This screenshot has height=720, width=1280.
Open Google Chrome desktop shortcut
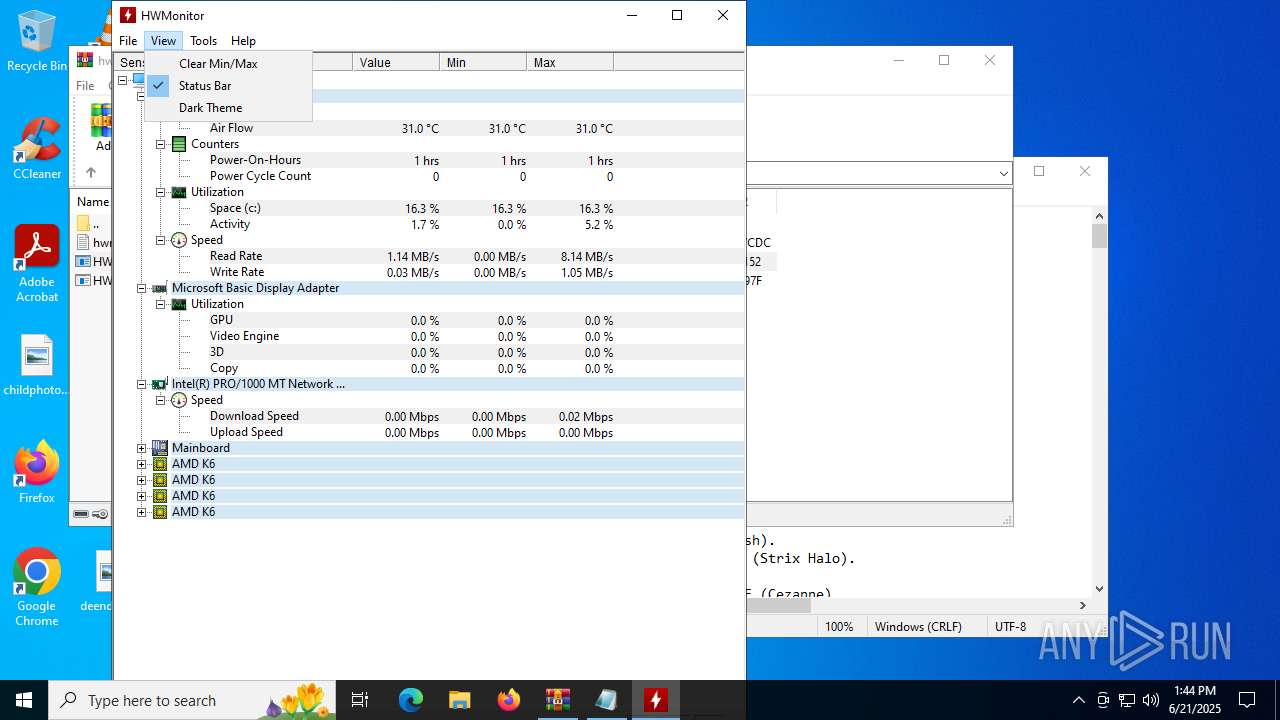(37, 588)
